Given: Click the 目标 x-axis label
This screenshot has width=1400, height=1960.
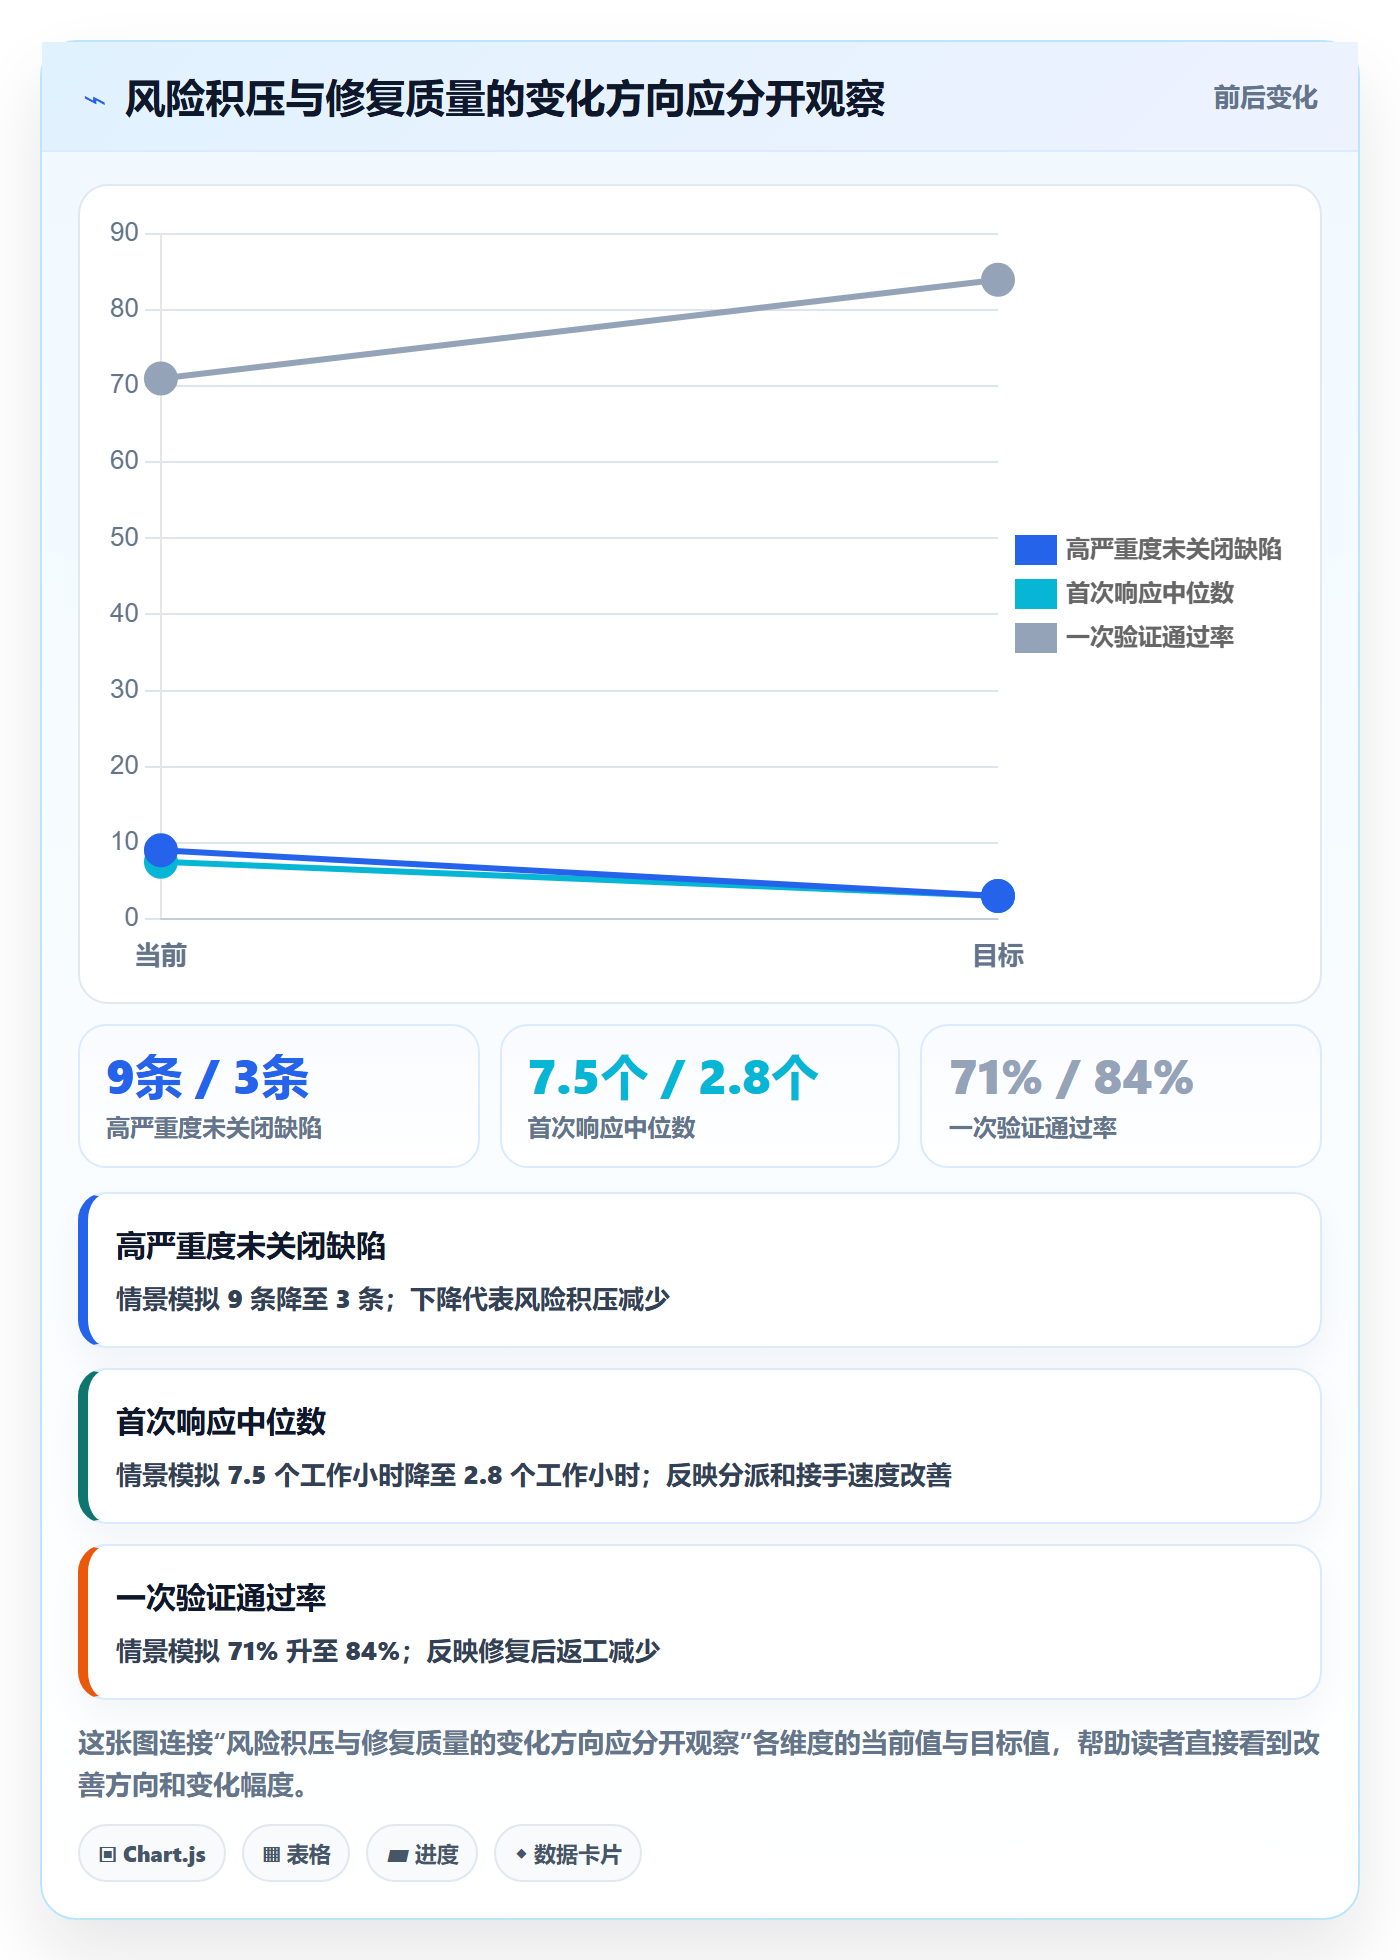Looking at the screenshot, I should [997, 956].
